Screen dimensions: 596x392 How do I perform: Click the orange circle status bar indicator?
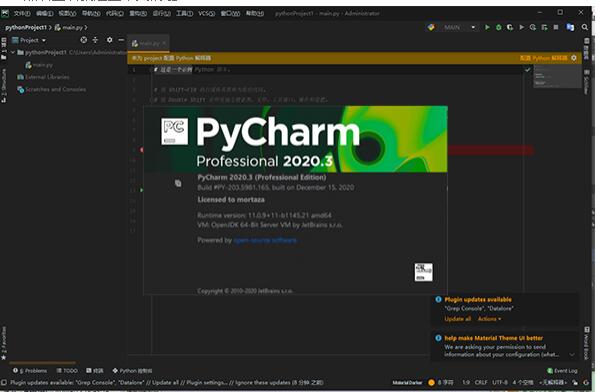[x=431, y=383]
